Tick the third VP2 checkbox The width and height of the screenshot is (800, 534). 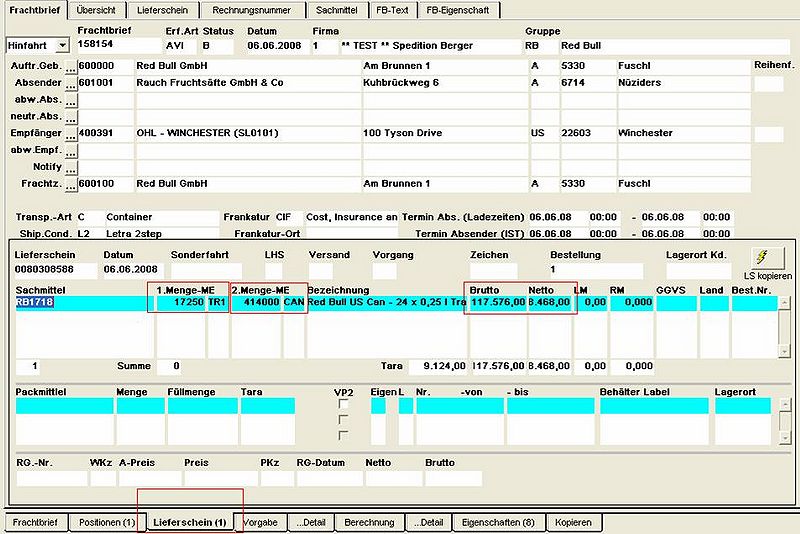[x=343, y=435]
